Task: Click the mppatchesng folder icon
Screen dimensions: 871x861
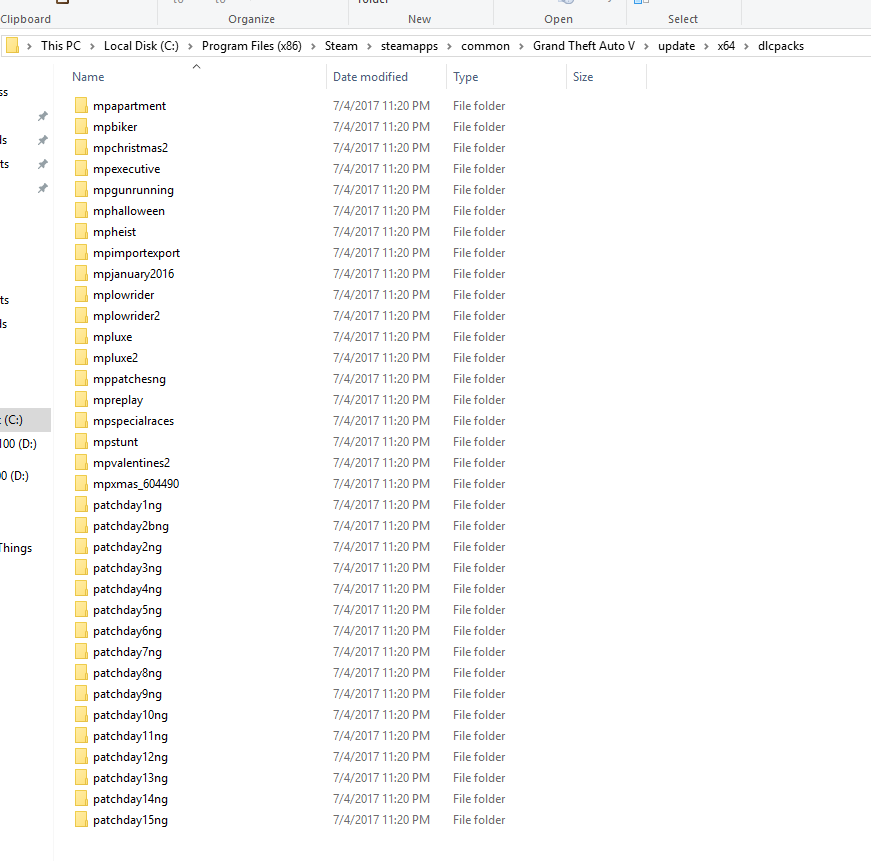Action: tap(81, 378)
